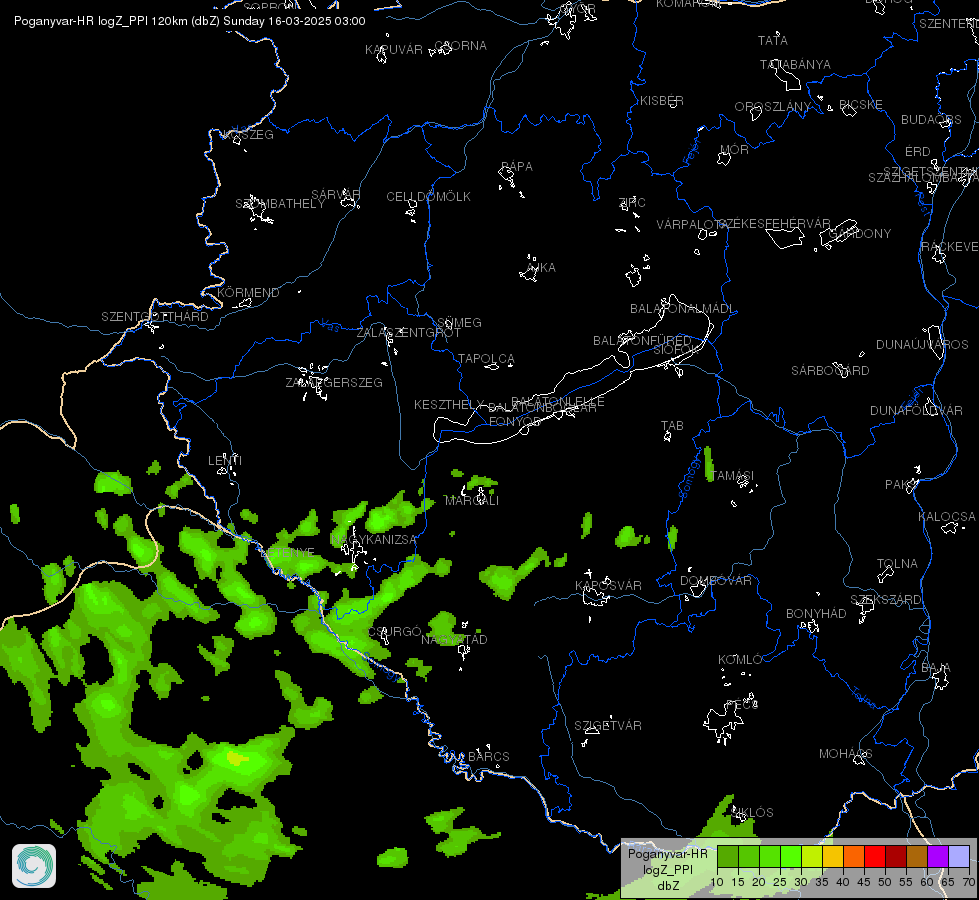979x900 pixels.
Task: Click the MARCALI city label
Action: [472, 500]
